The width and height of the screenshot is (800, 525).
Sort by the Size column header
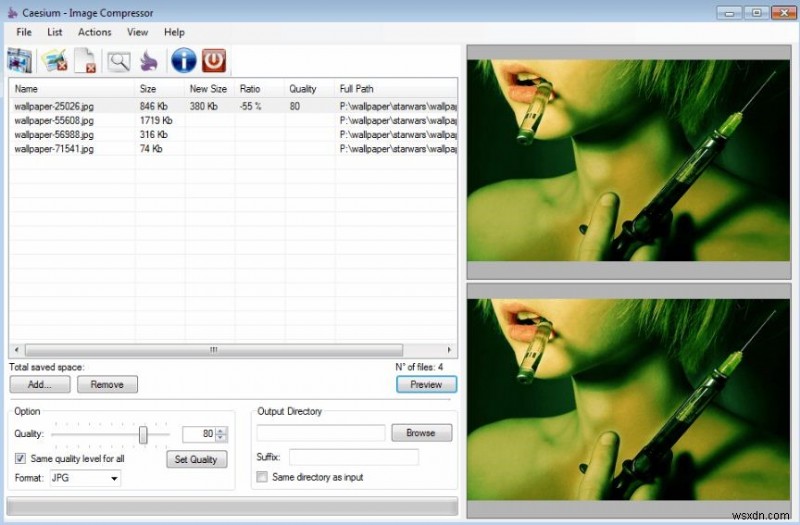(x=160, y=89)
